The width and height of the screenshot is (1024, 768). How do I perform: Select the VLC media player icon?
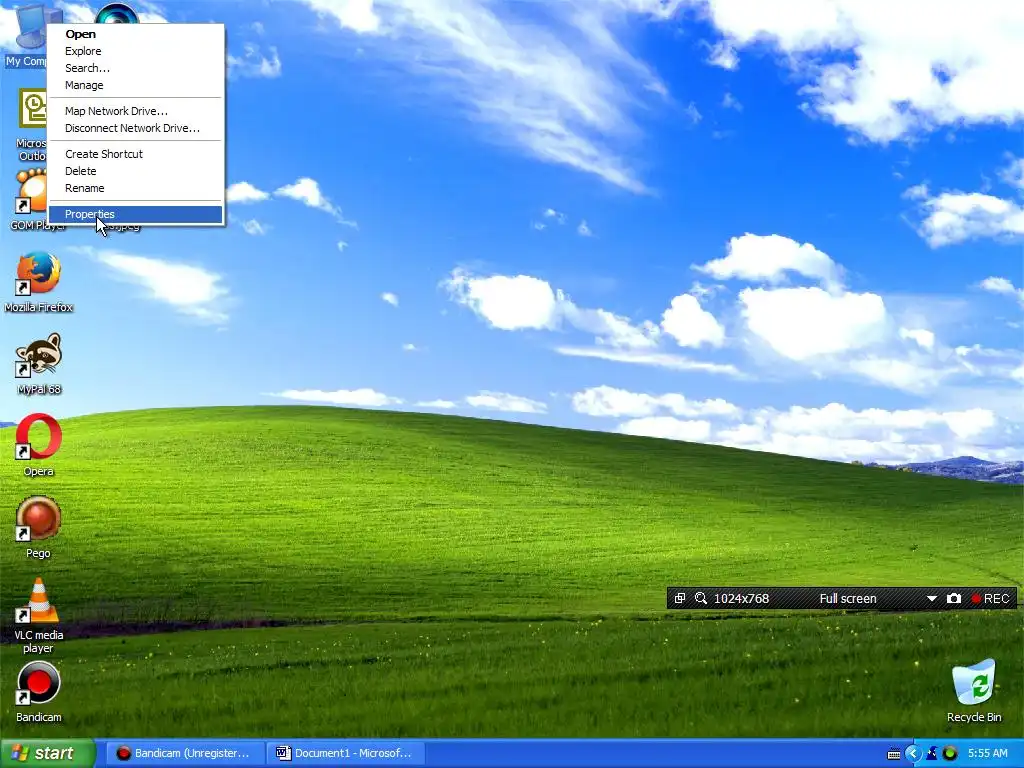(x=39, y=615)
